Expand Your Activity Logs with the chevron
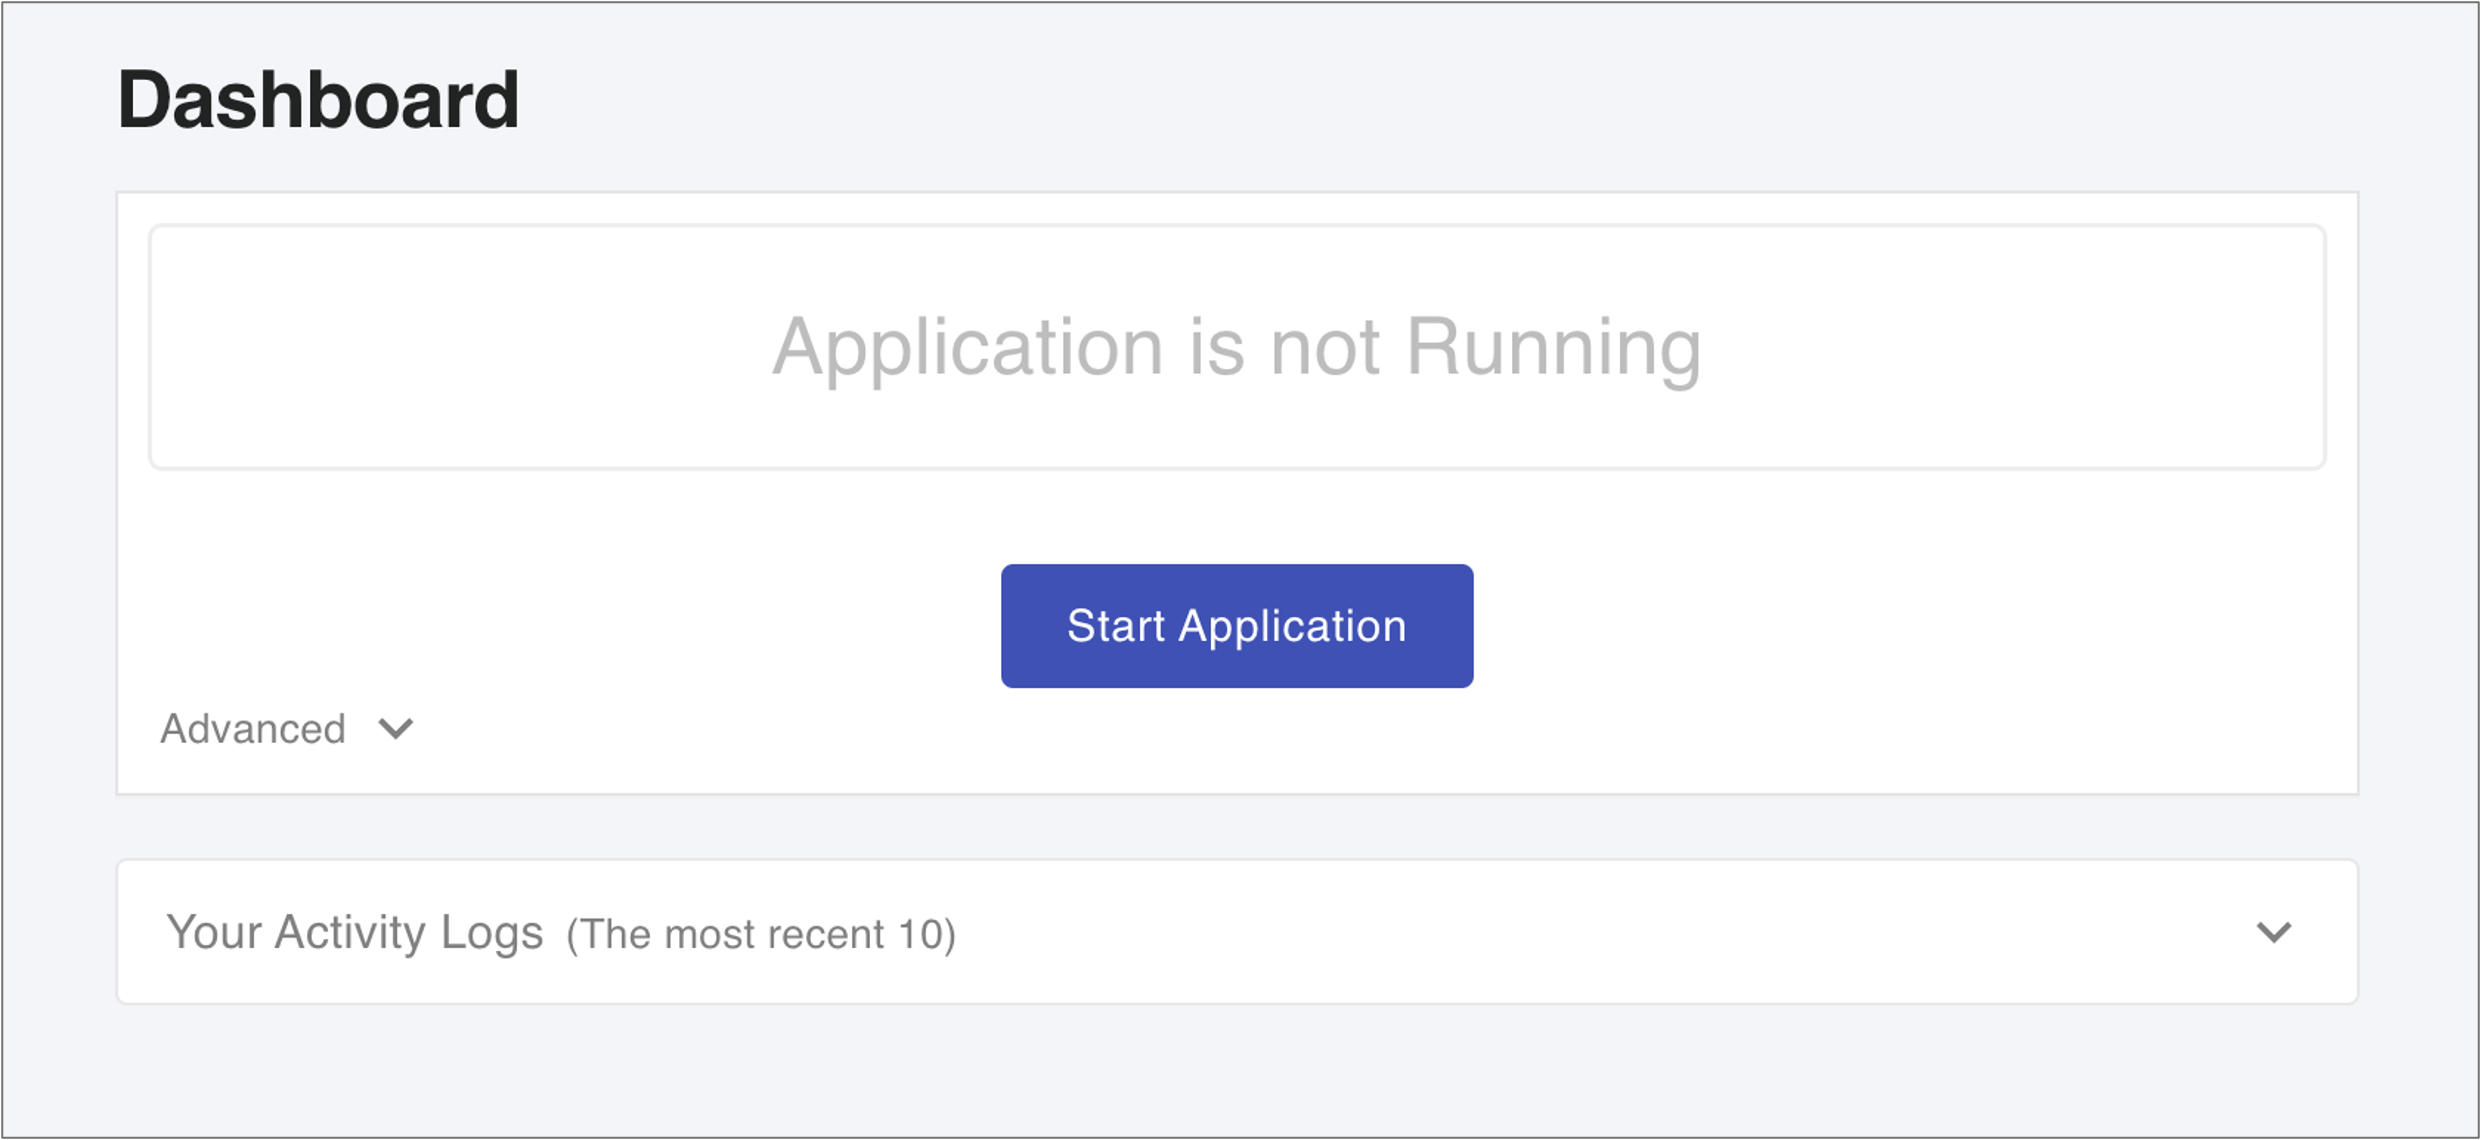The height and width of the screenshot is (1140, 2480). tap(2273, 932)
